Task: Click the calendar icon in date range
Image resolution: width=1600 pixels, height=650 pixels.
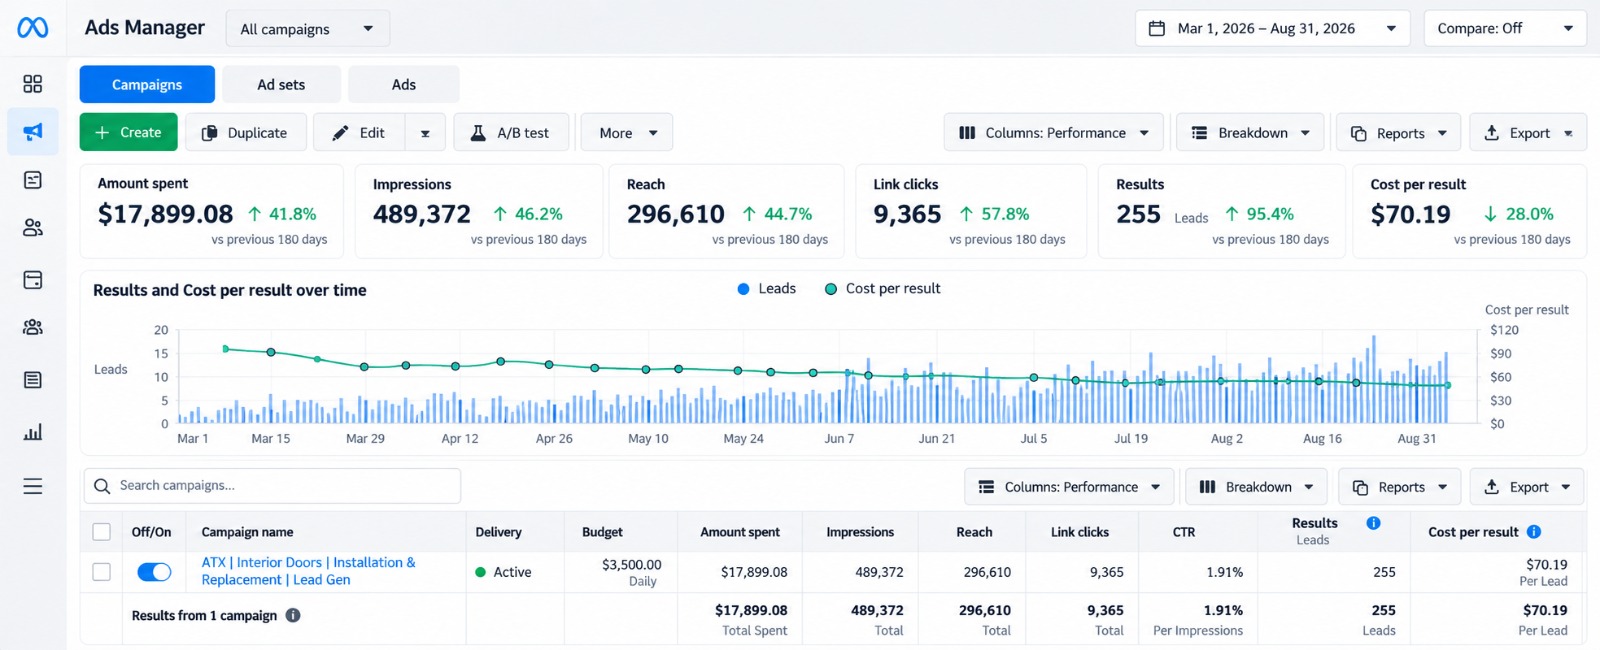Action: click(x=1157, y=28)
